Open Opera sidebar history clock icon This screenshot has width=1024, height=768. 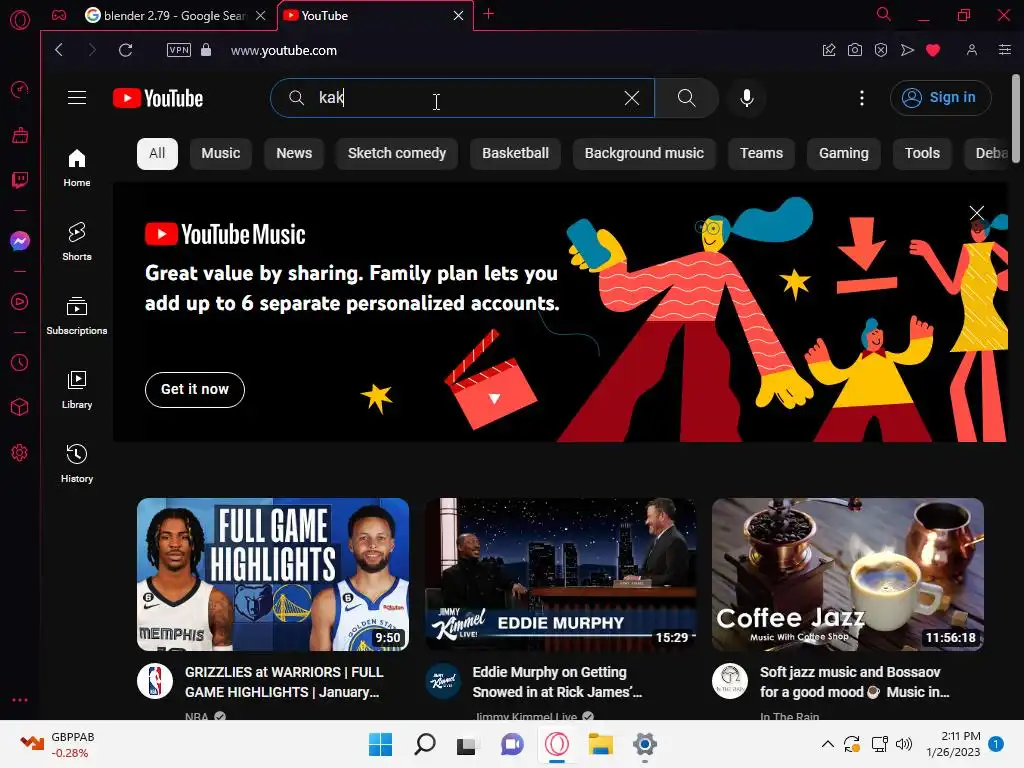20,362
